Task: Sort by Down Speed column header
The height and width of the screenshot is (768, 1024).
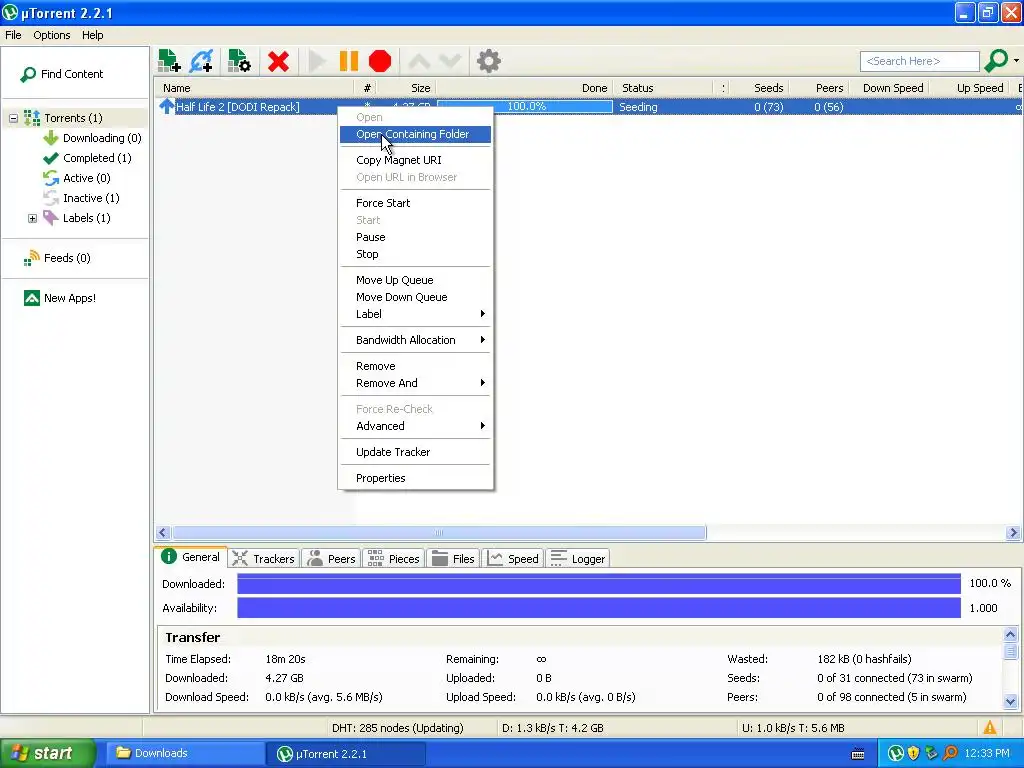Action: pos(889,88)
